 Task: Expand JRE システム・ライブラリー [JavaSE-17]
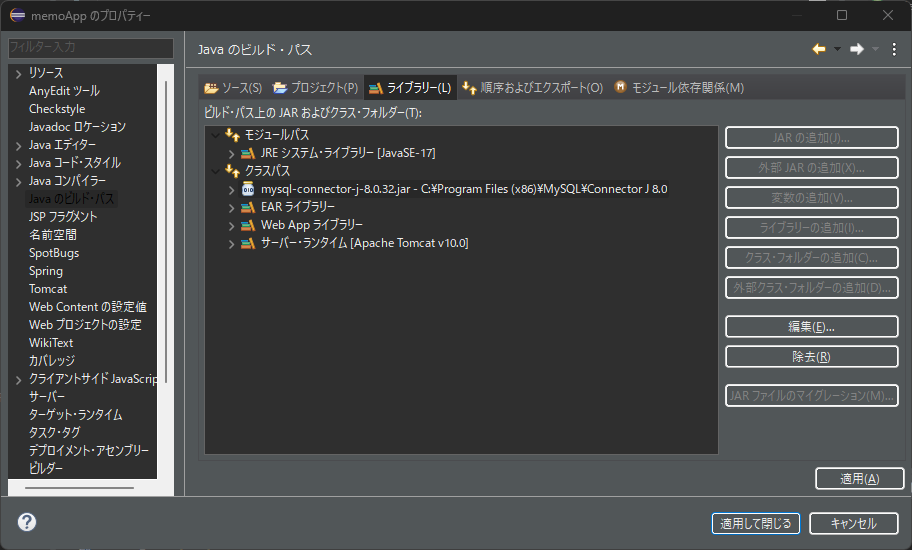[x=231, y=153]
